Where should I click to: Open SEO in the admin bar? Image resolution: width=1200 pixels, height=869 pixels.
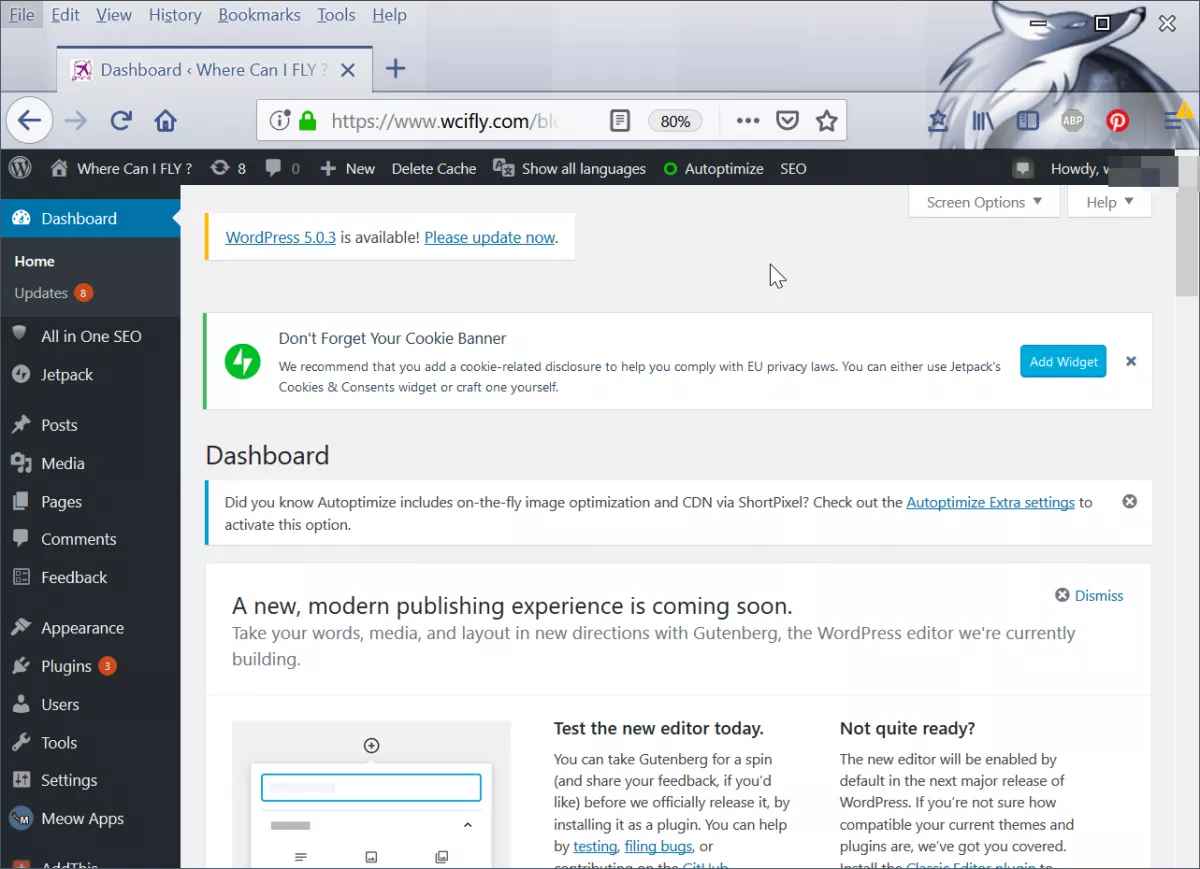click(793, 168)
